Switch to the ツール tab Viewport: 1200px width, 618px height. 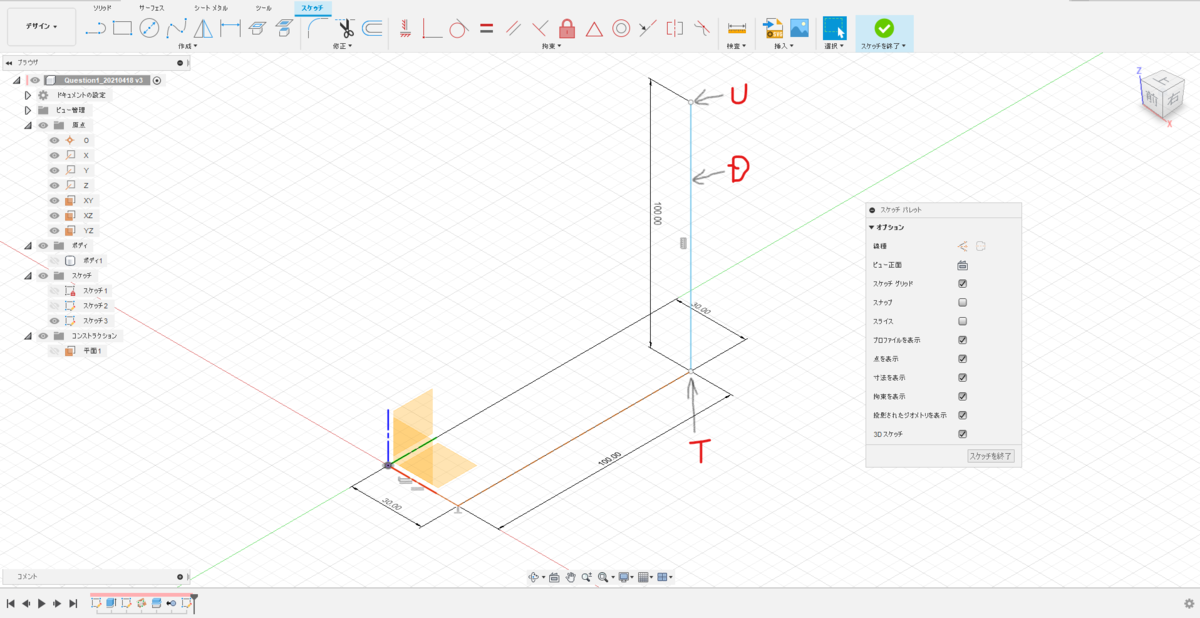(263, 7)
